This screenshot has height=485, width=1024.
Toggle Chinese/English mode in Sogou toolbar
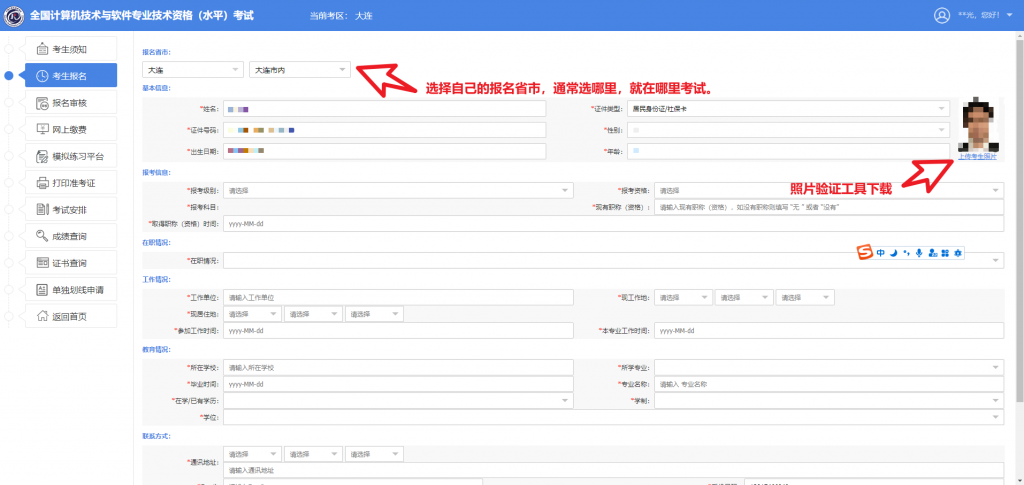coord(880,253)
